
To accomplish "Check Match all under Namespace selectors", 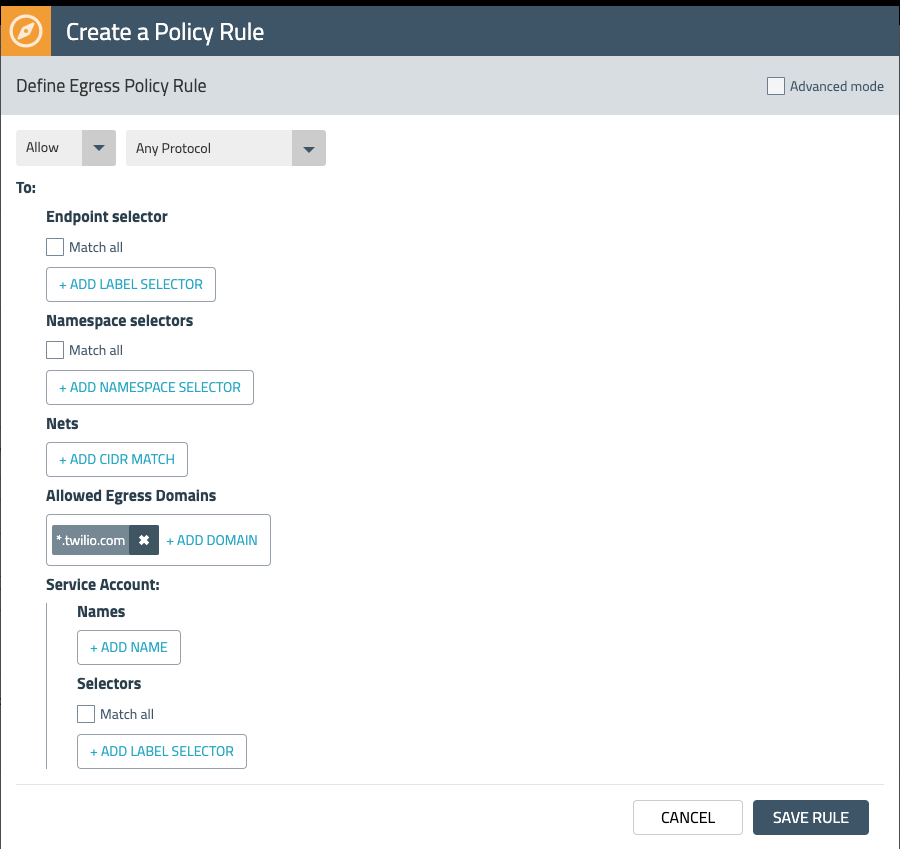I will pos(55,350).
